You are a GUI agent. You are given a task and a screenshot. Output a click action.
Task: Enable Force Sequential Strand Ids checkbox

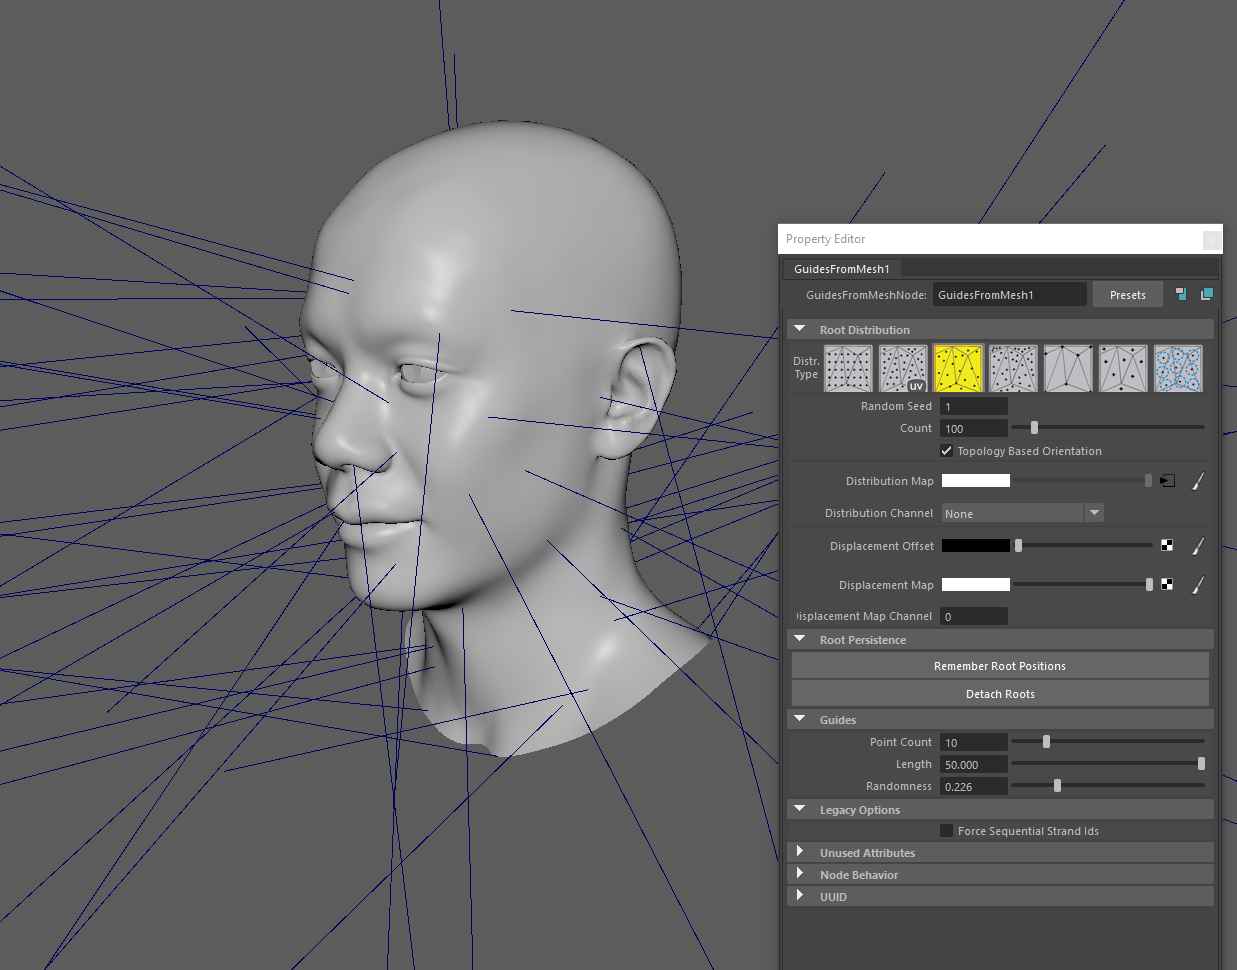coord(946,831)
